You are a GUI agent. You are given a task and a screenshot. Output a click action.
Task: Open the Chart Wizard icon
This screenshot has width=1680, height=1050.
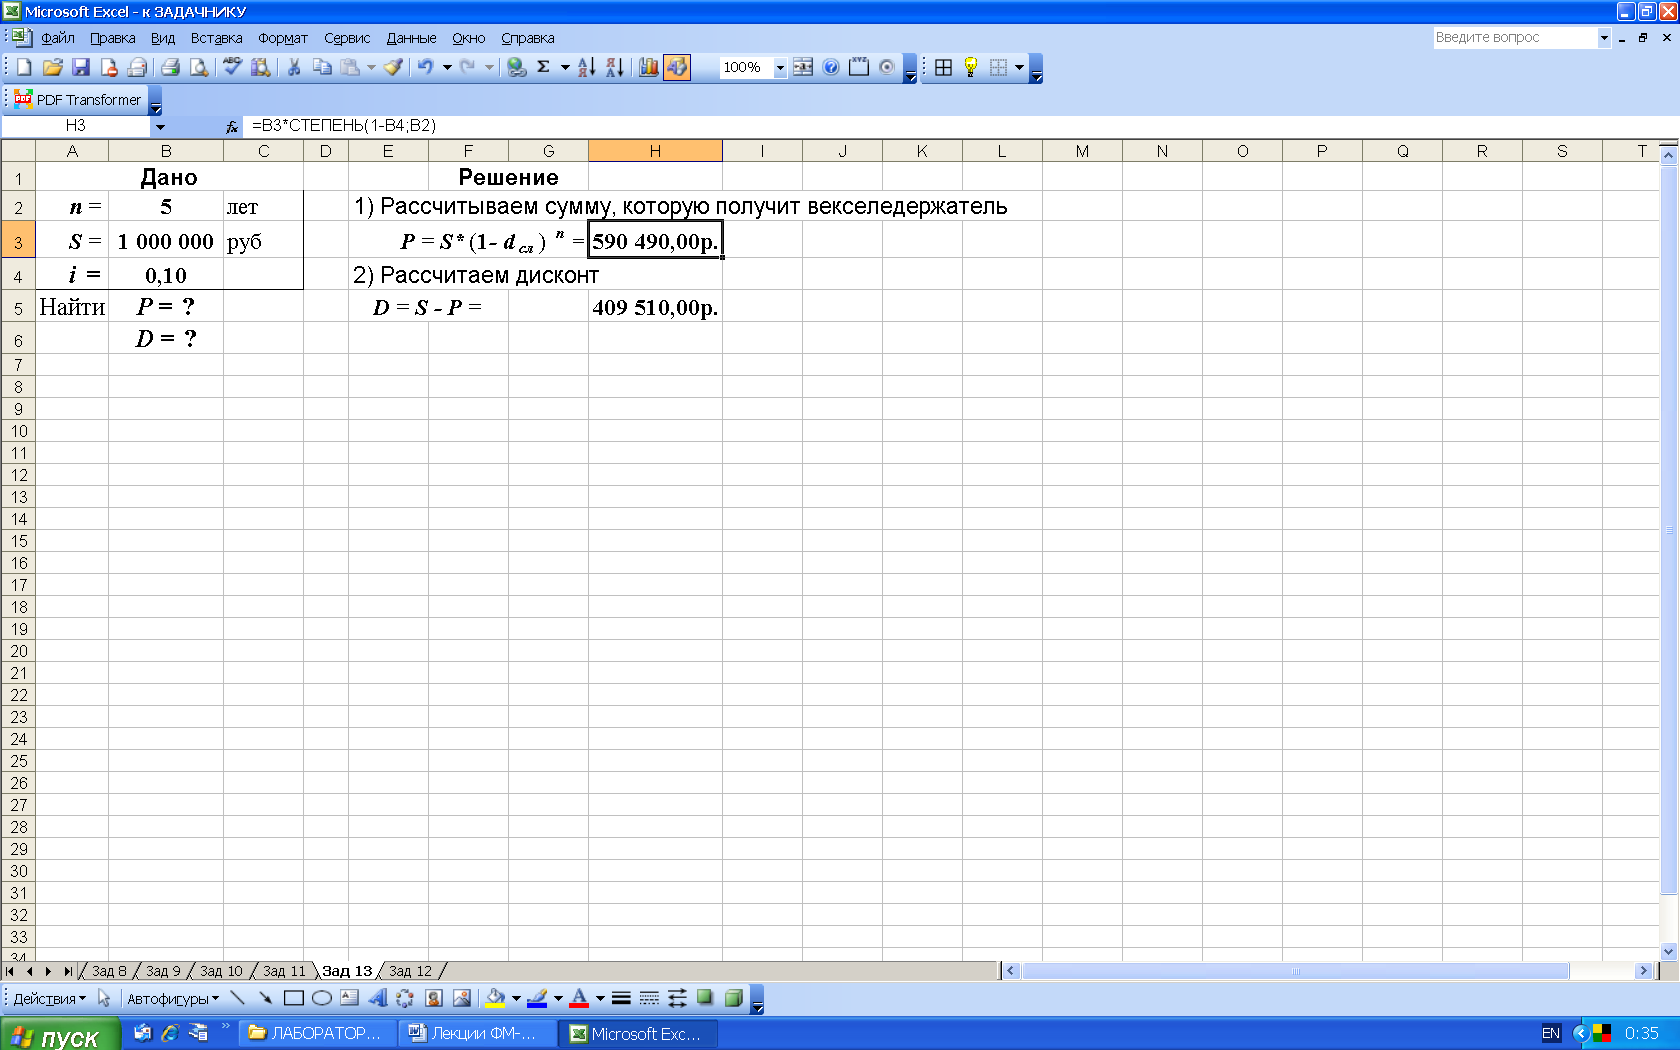pyautogui.click(x=649, y=67)
